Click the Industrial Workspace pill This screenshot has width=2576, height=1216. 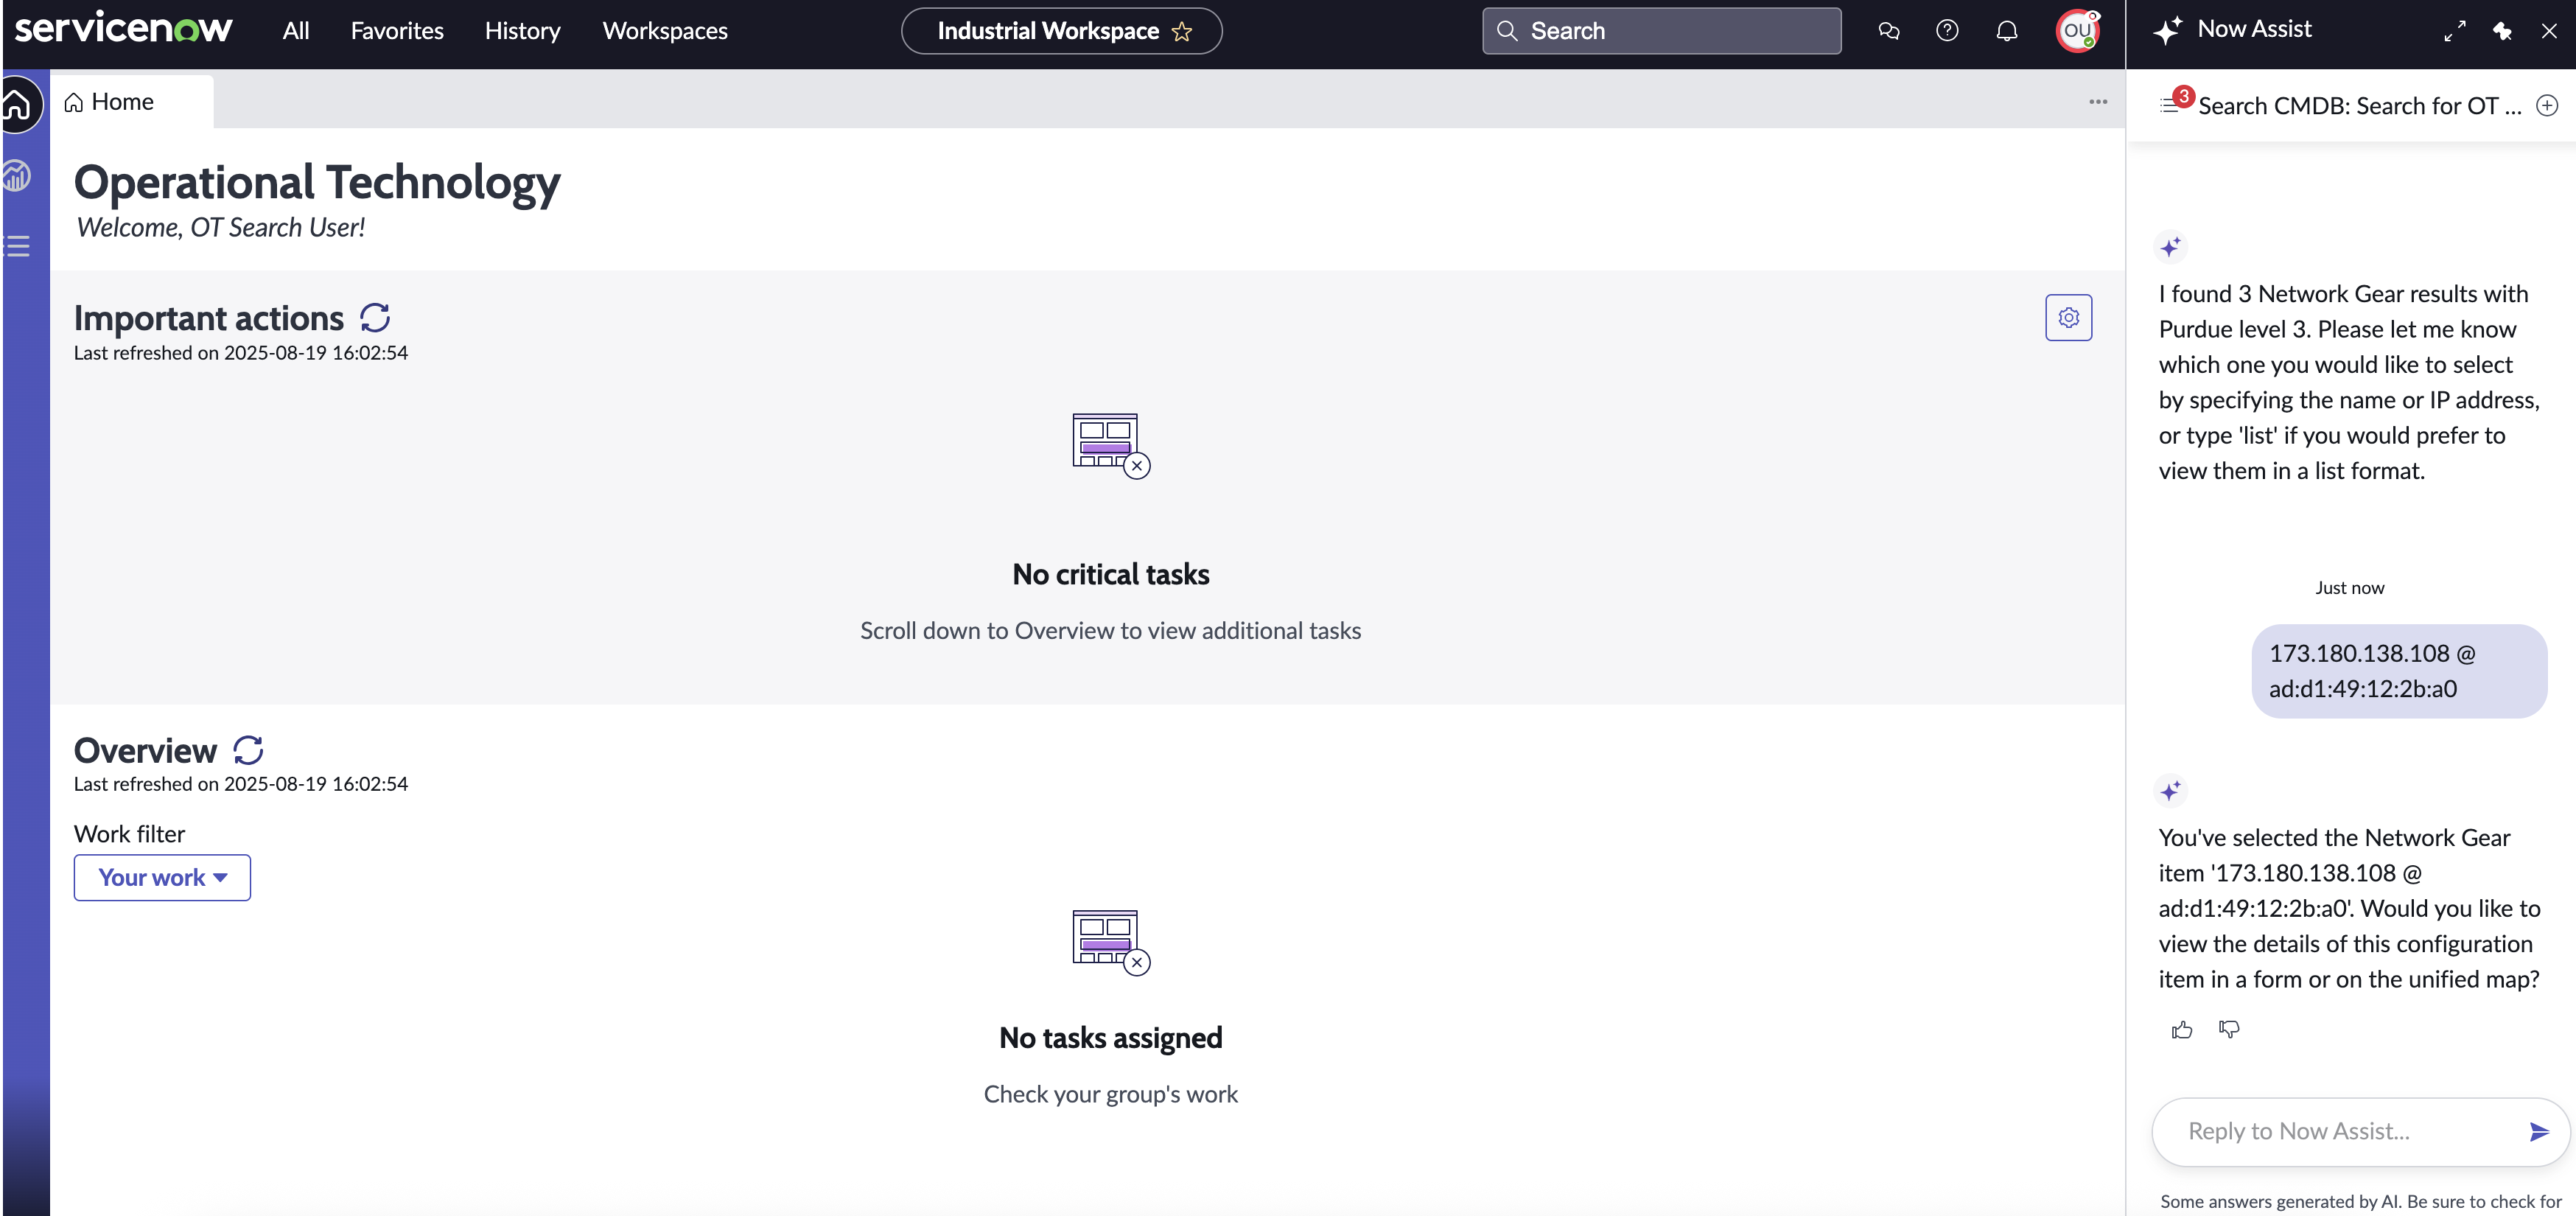tap(1061, 31)
